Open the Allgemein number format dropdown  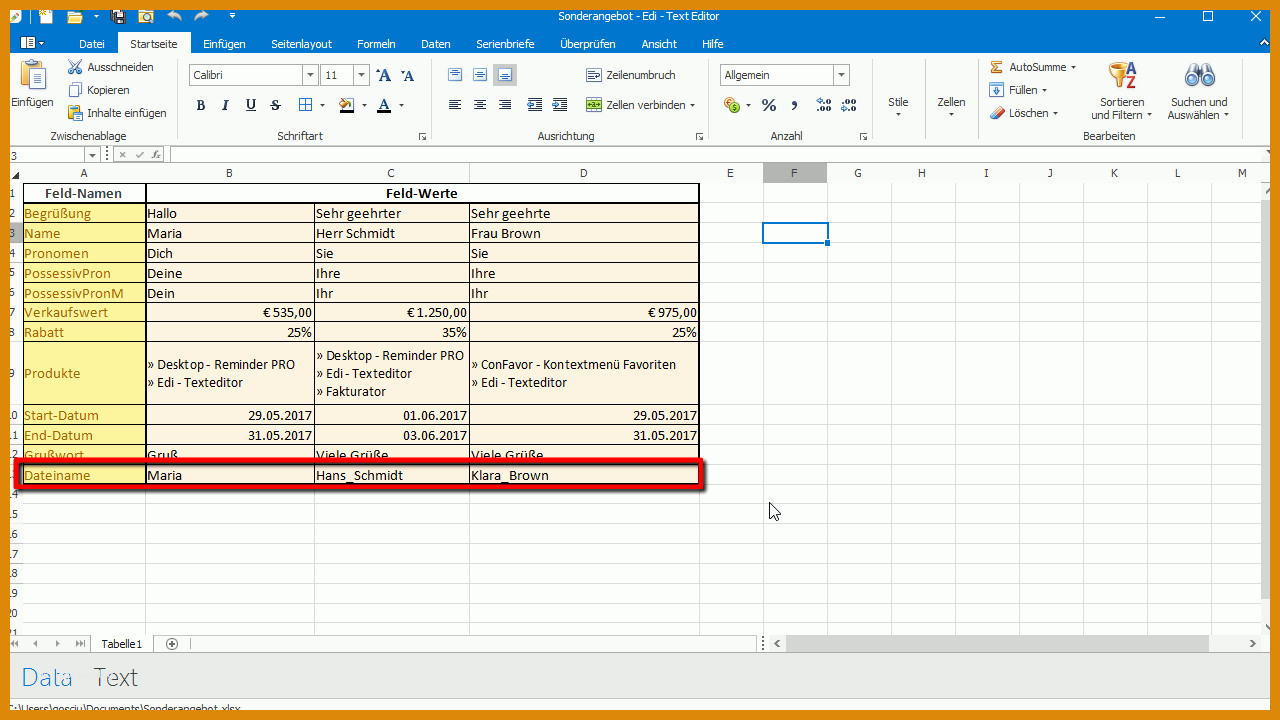842,75
